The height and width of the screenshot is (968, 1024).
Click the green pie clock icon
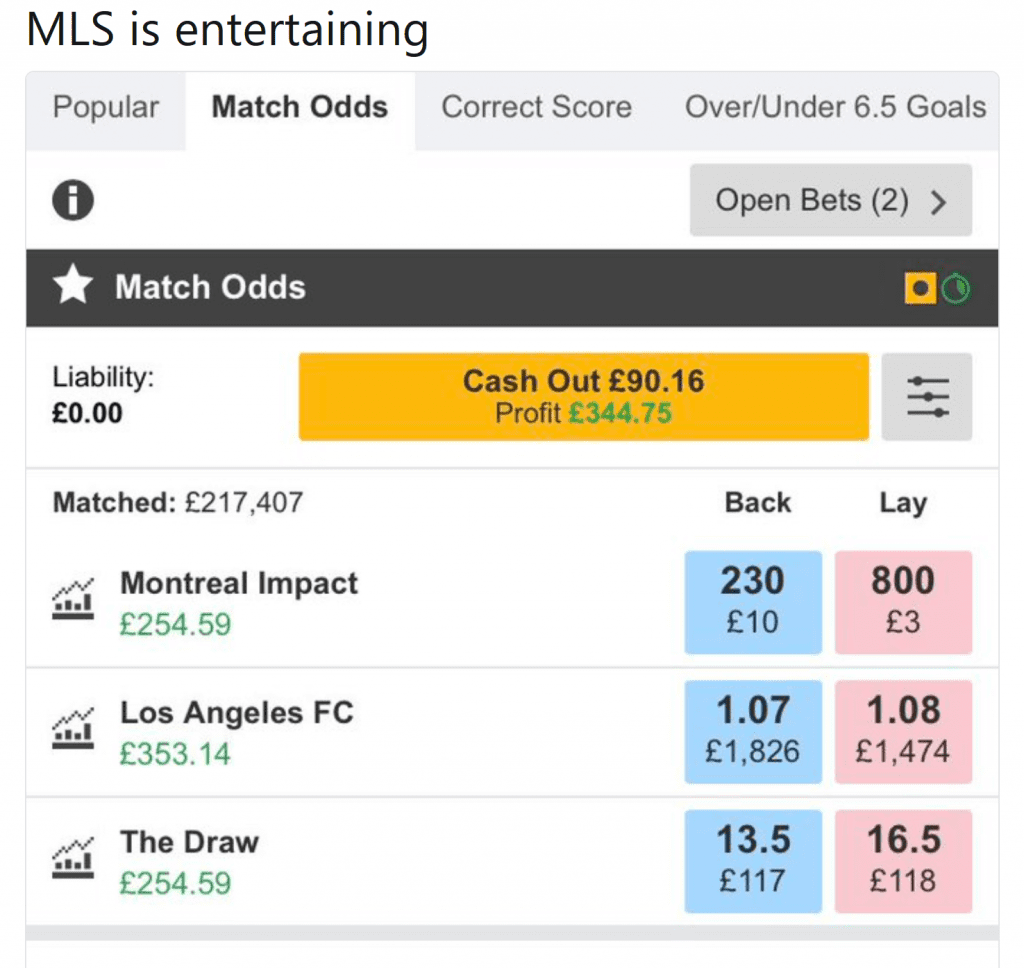pyautogui.click(x=955, y=289)
